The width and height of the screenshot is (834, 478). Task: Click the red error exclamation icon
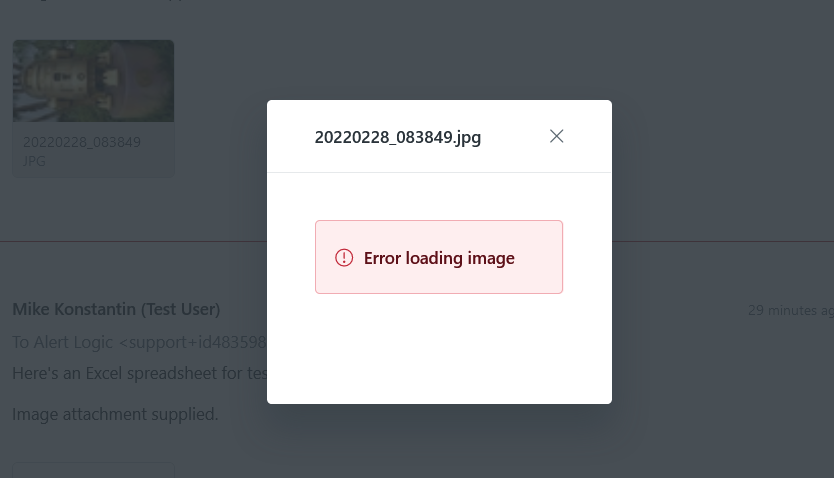344,258
